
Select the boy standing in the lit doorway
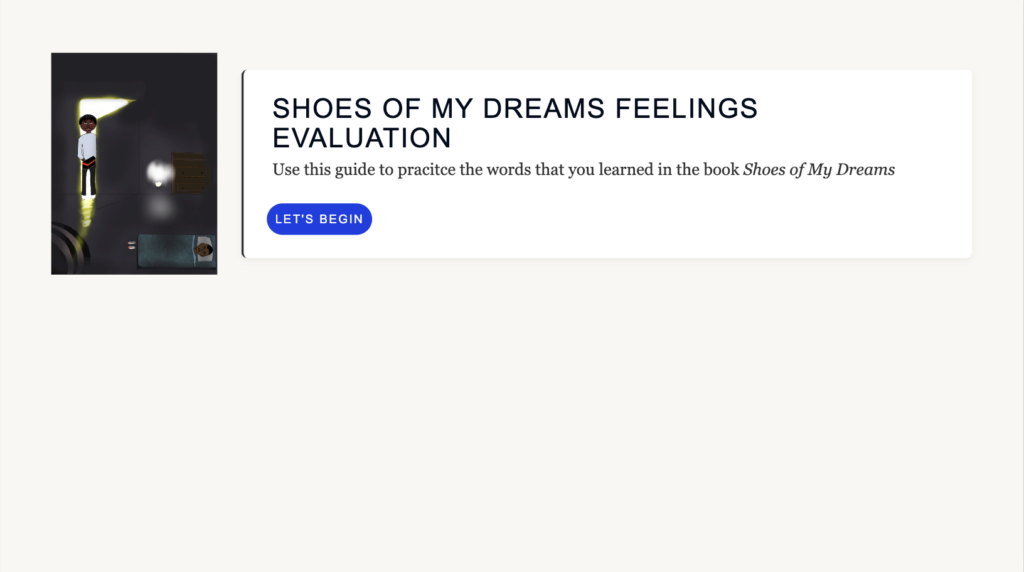coord(88,155)
